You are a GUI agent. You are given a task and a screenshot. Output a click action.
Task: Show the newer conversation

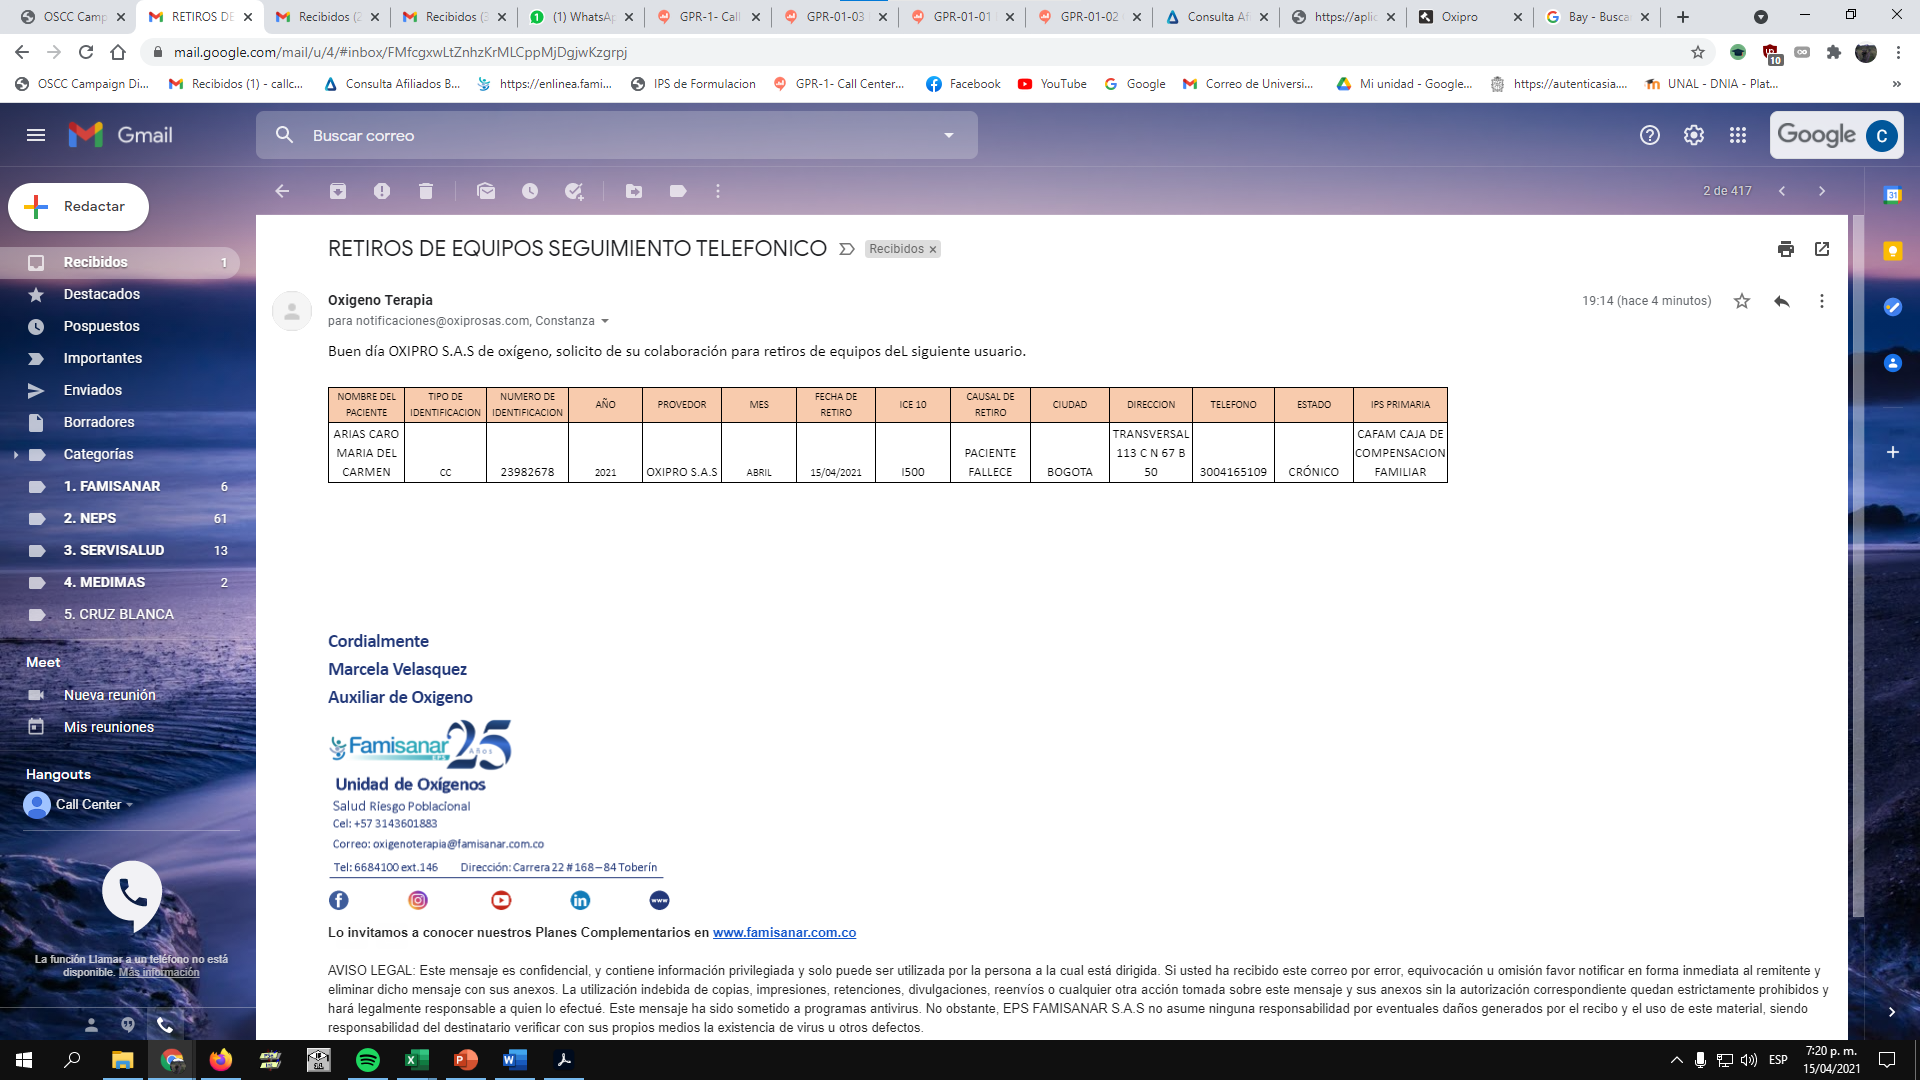tap(1782, 191)
